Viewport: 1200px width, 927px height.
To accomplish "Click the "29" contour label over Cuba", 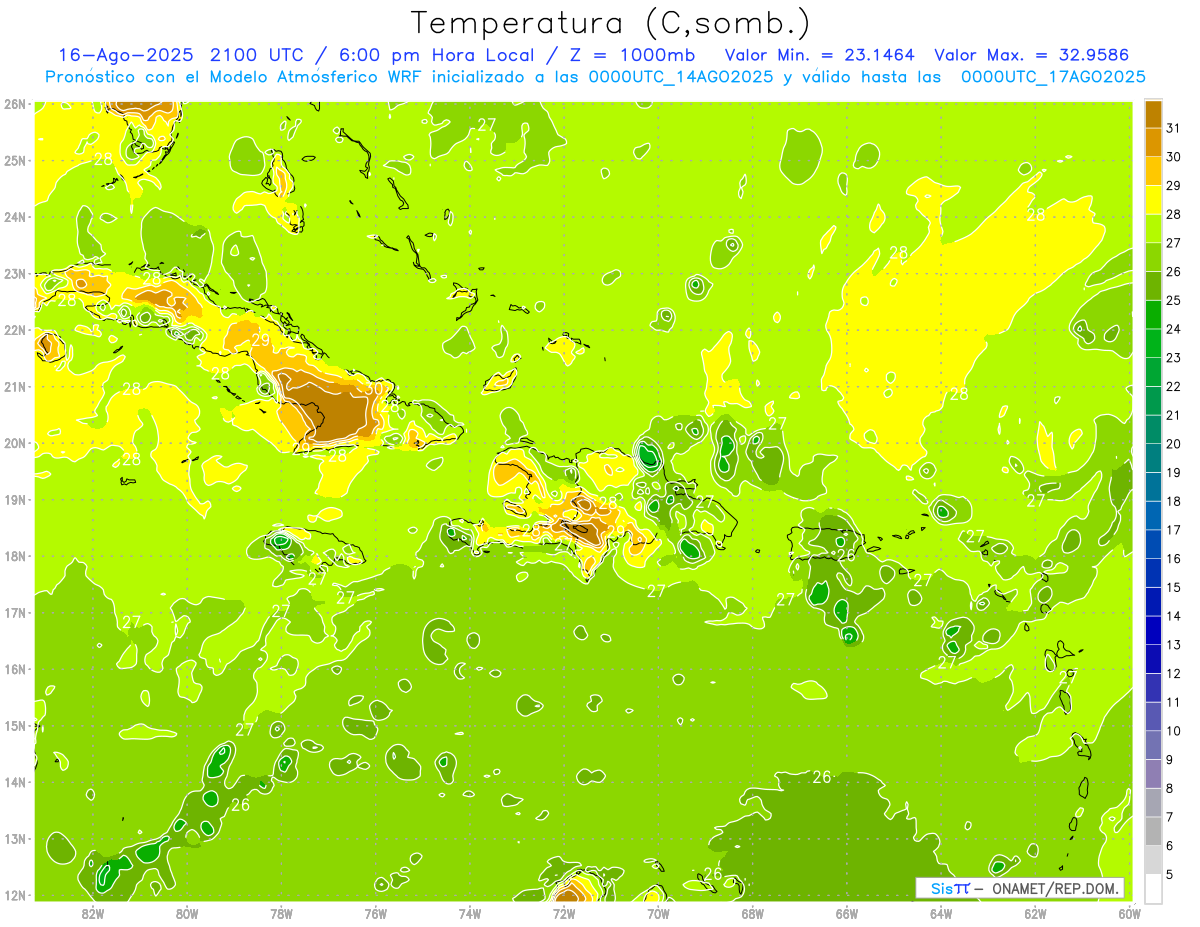I will (261, 340).
